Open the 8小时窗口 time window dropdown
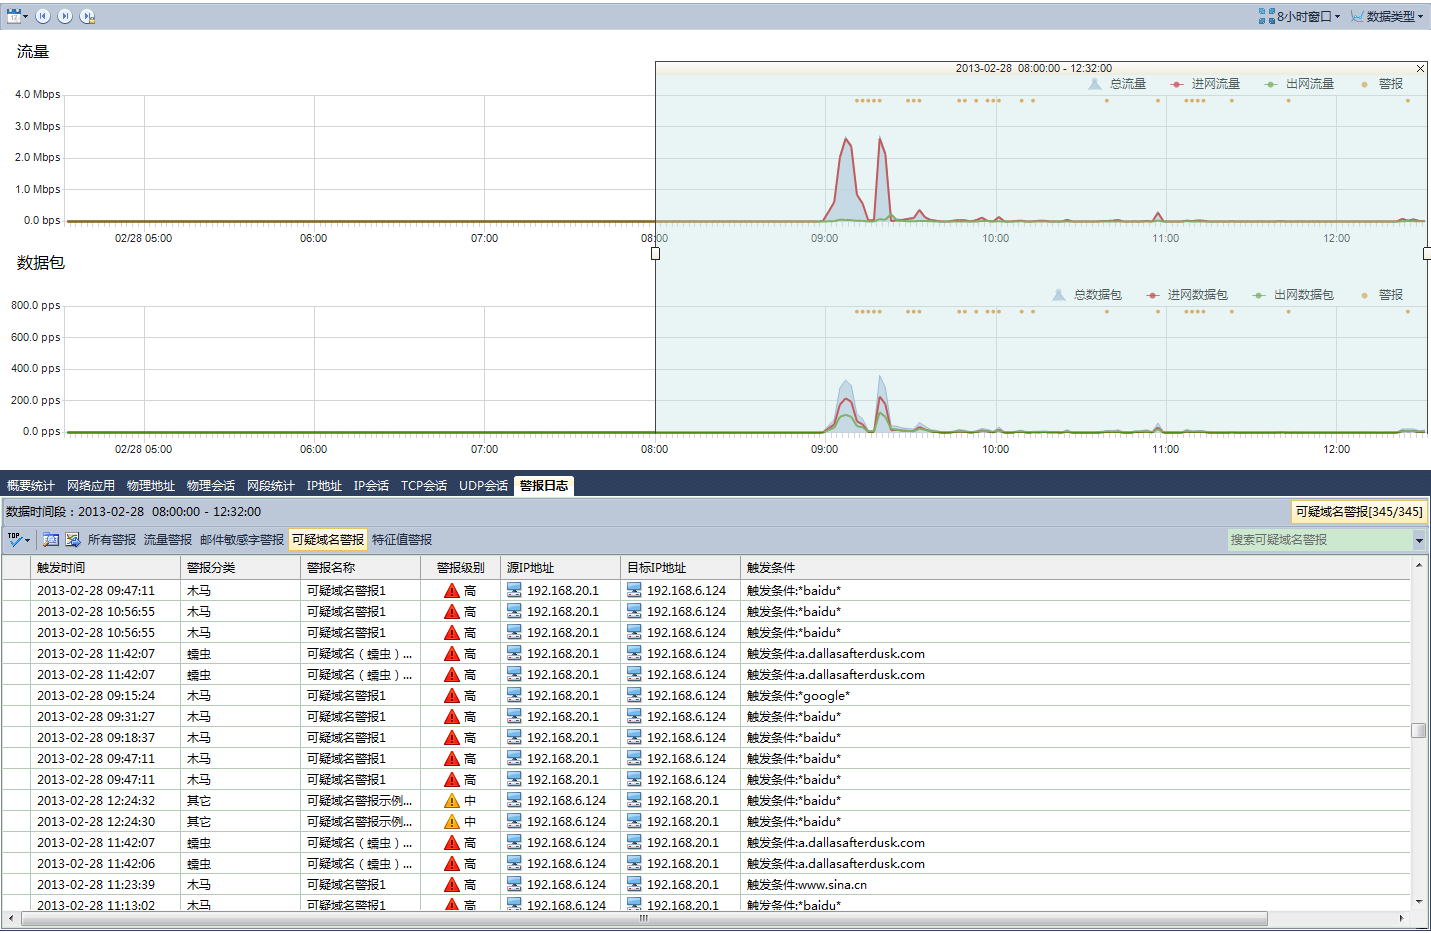This screenshot has width=1431, height=933. click(1299, 16)
